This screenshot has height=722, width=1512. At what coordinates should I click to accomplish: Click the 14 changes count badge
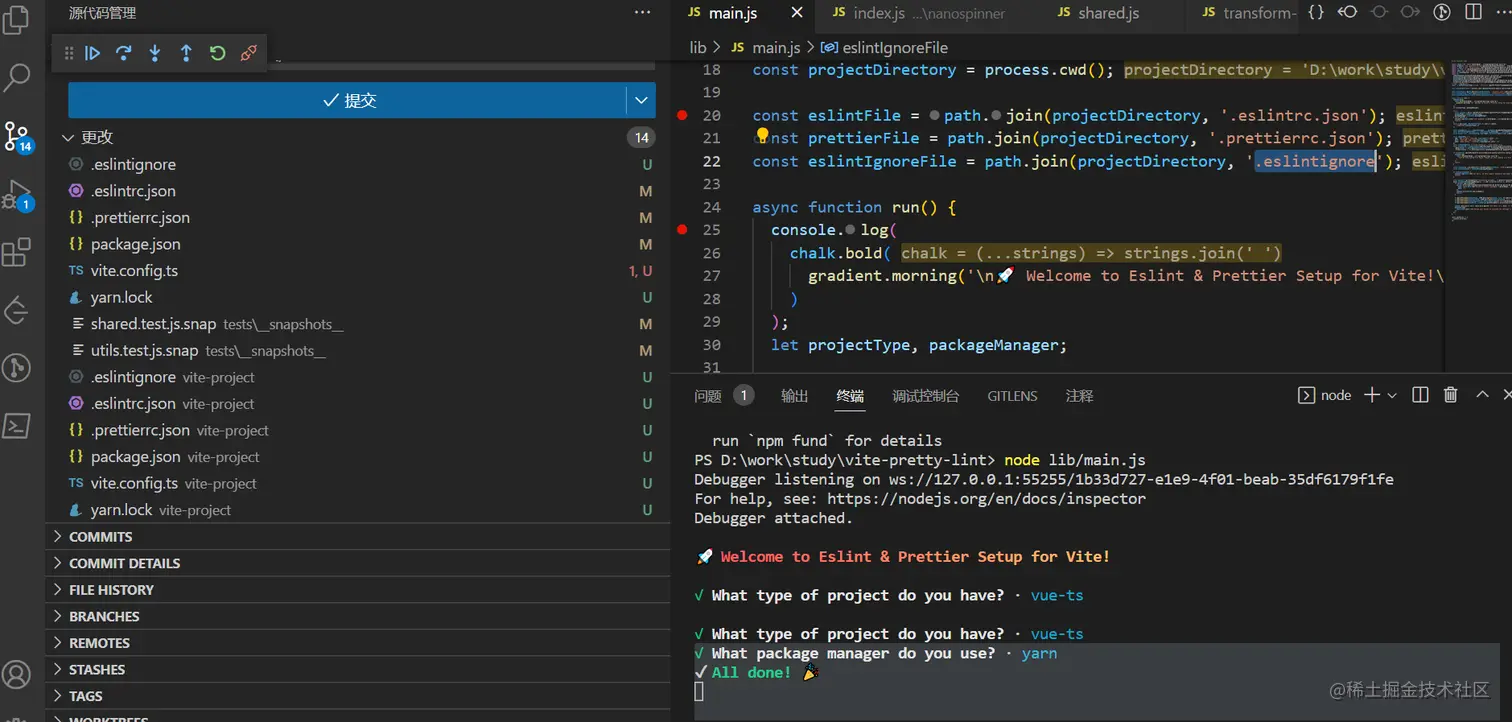click(641, 138)
